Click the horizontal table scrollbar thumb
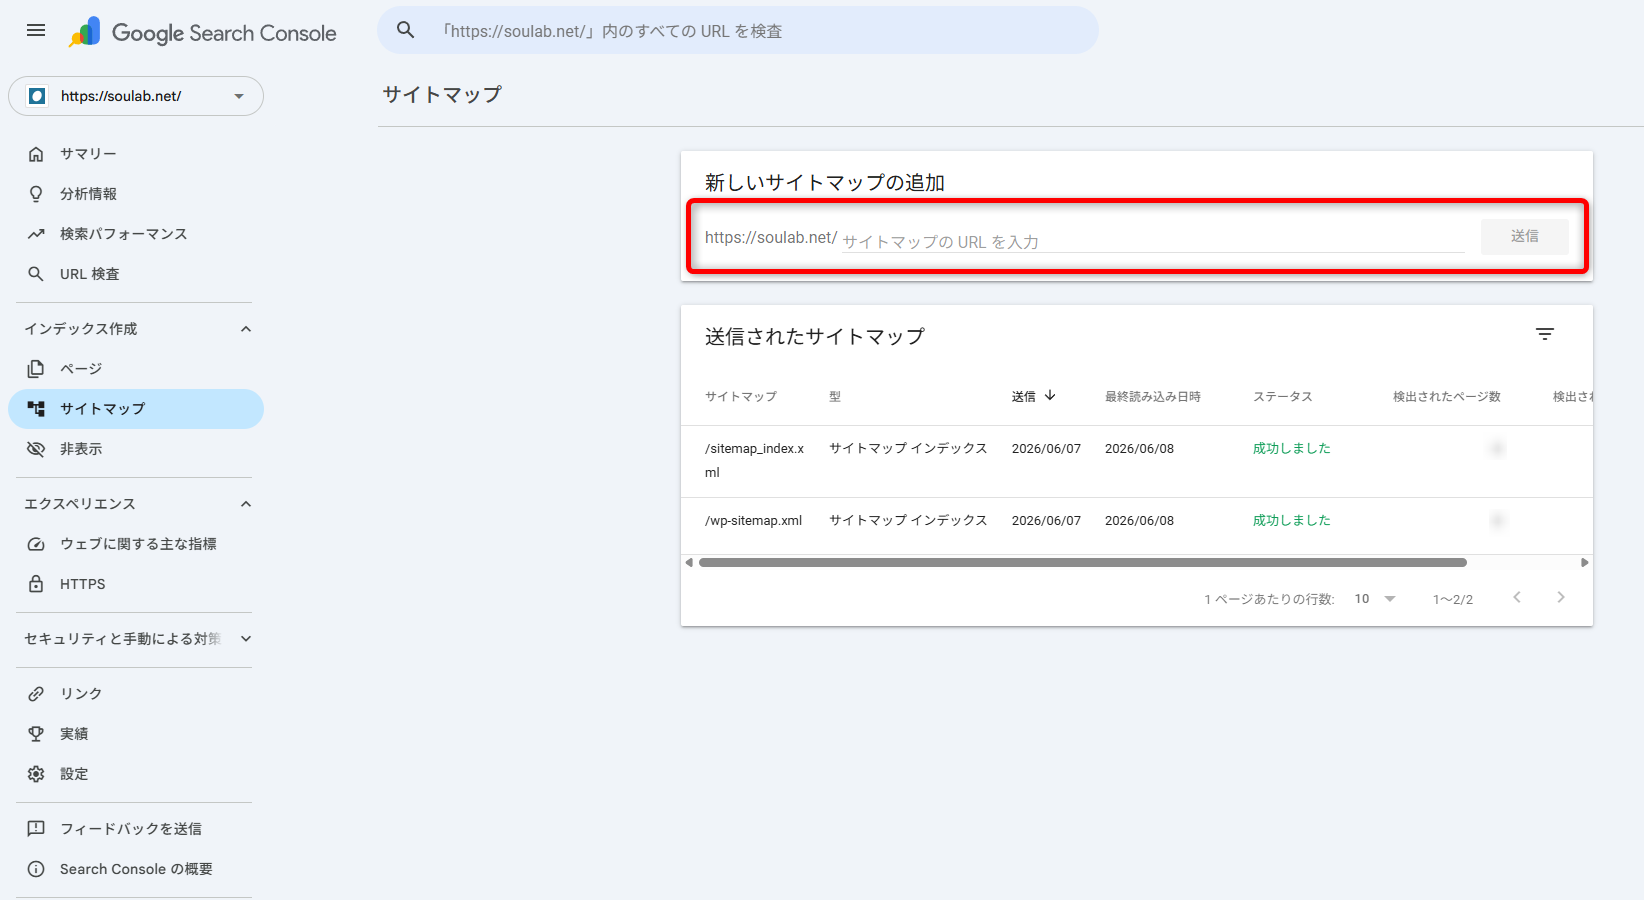The image size is (1644, 900). pyautogui.click(x=1082, y=563)
